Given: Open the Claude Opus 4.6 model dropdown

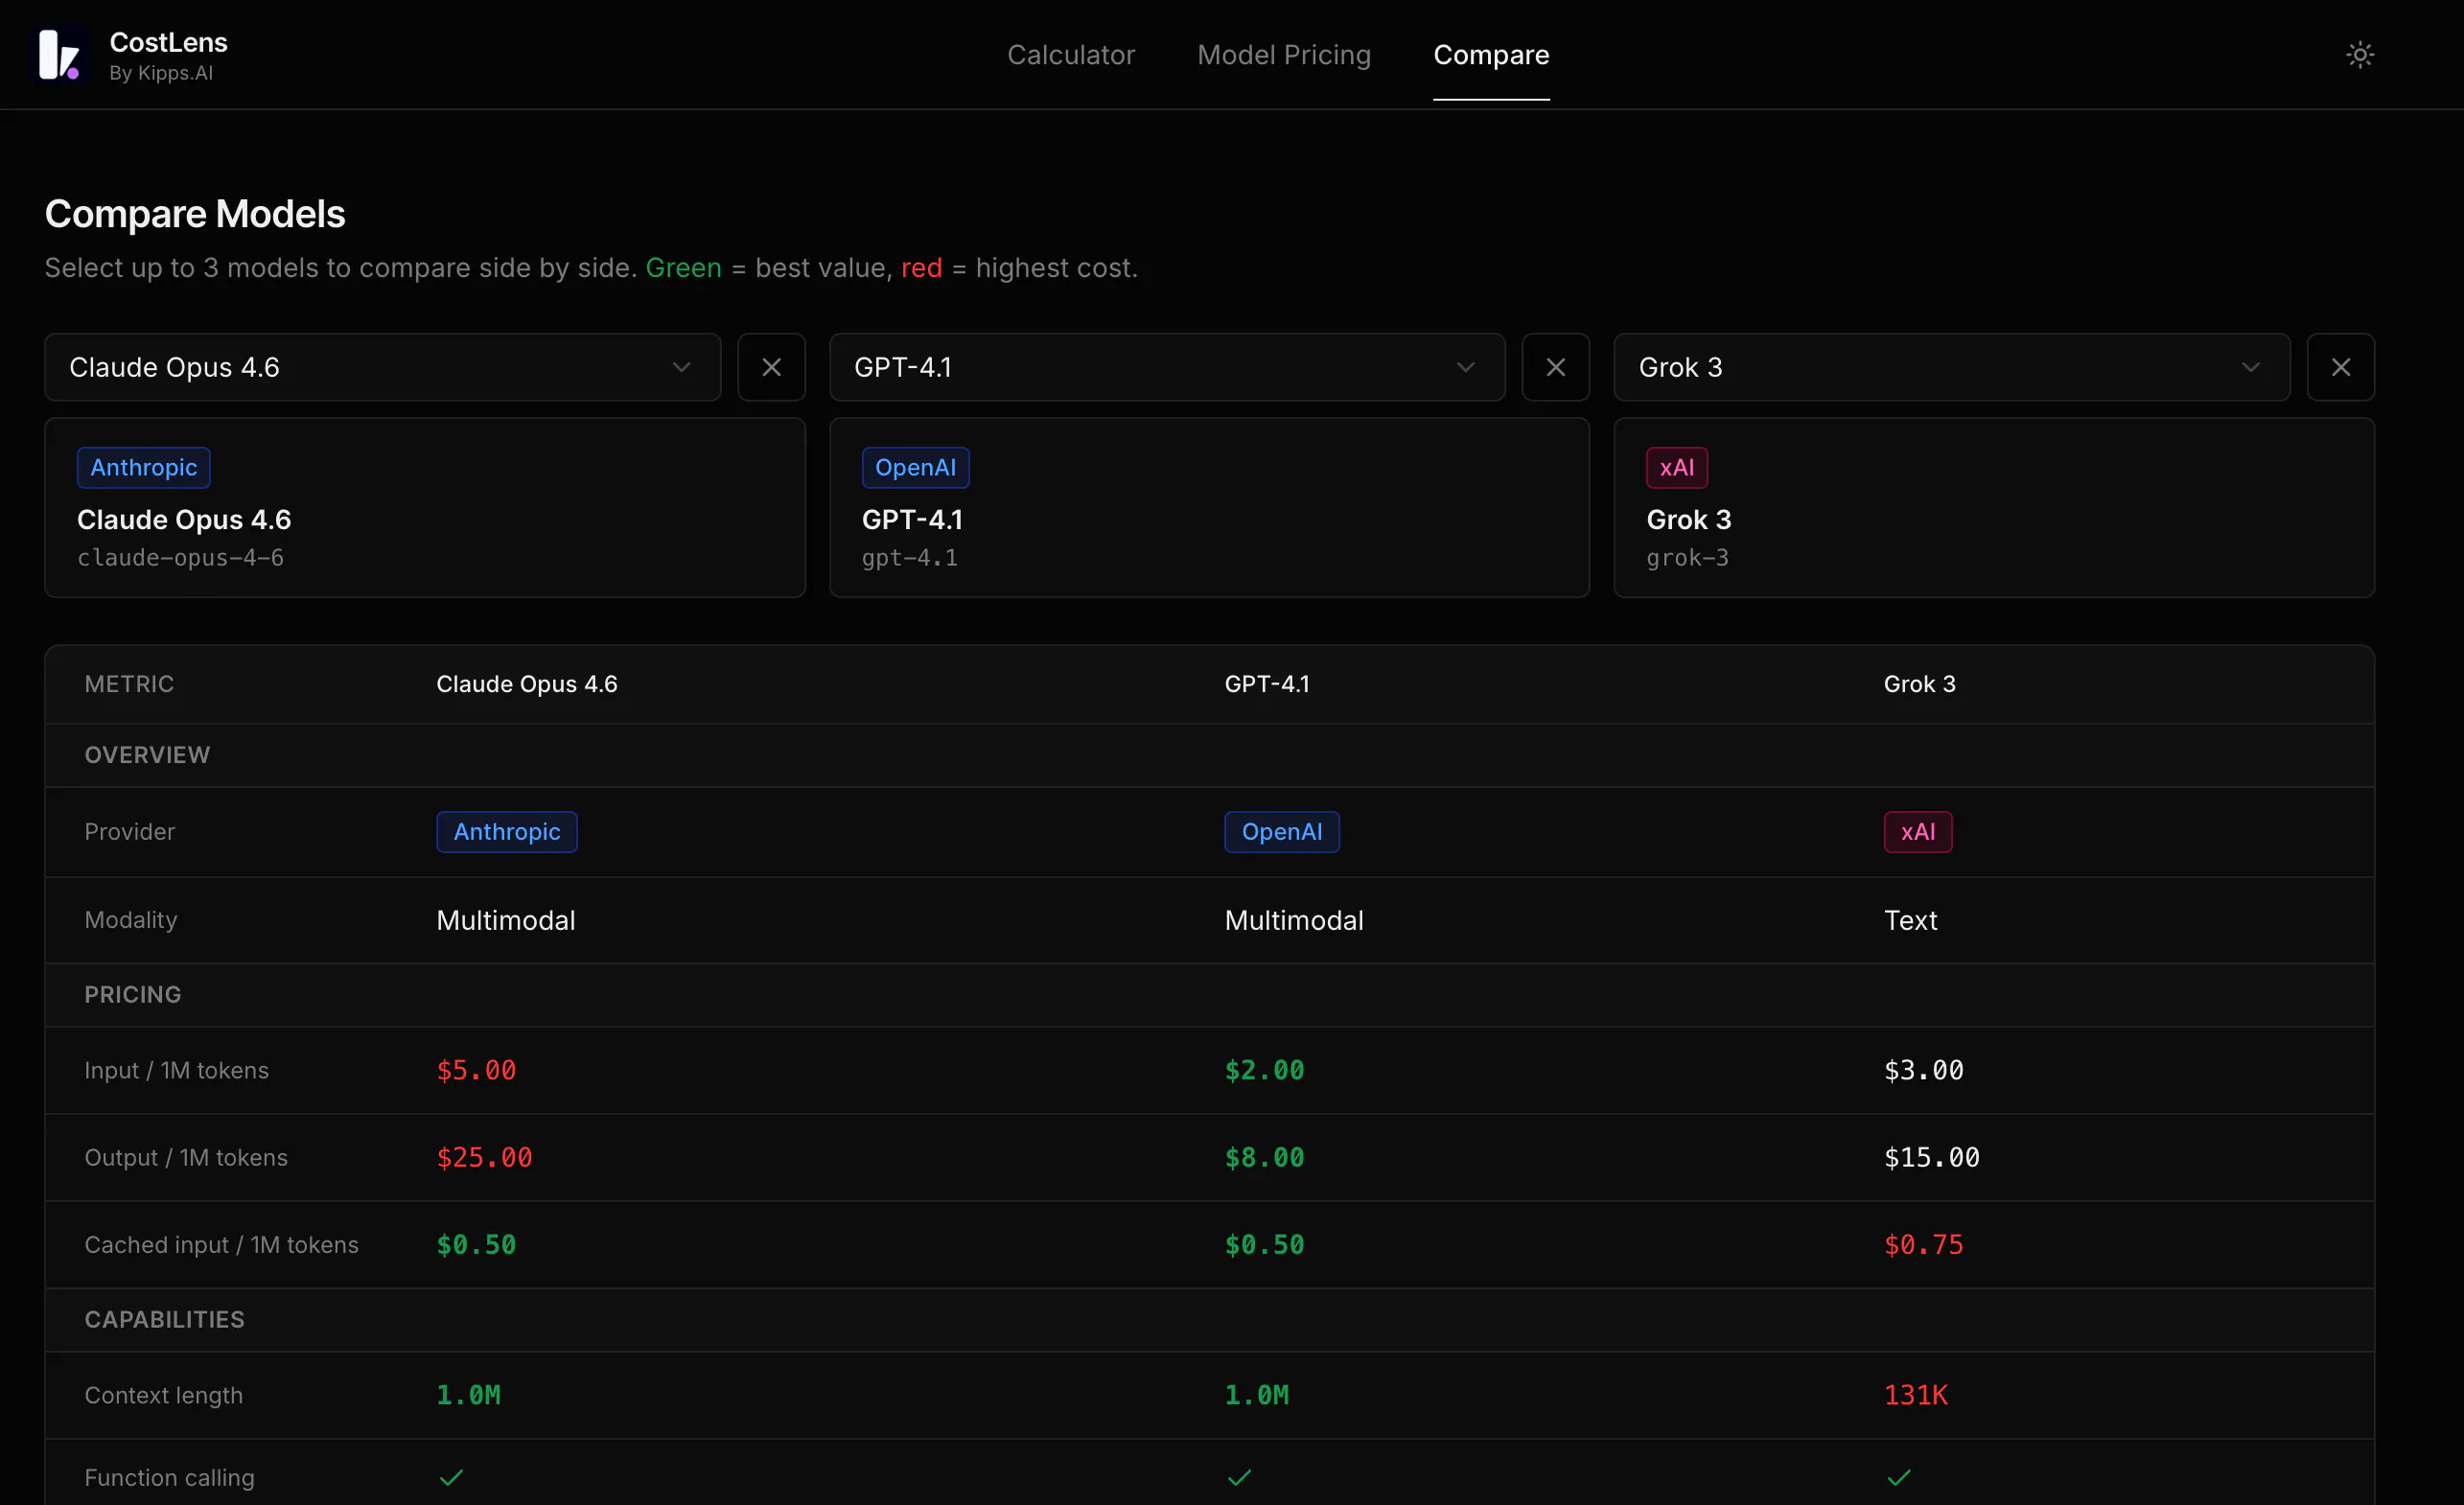Looking at the screenshot, I should 382,367.
